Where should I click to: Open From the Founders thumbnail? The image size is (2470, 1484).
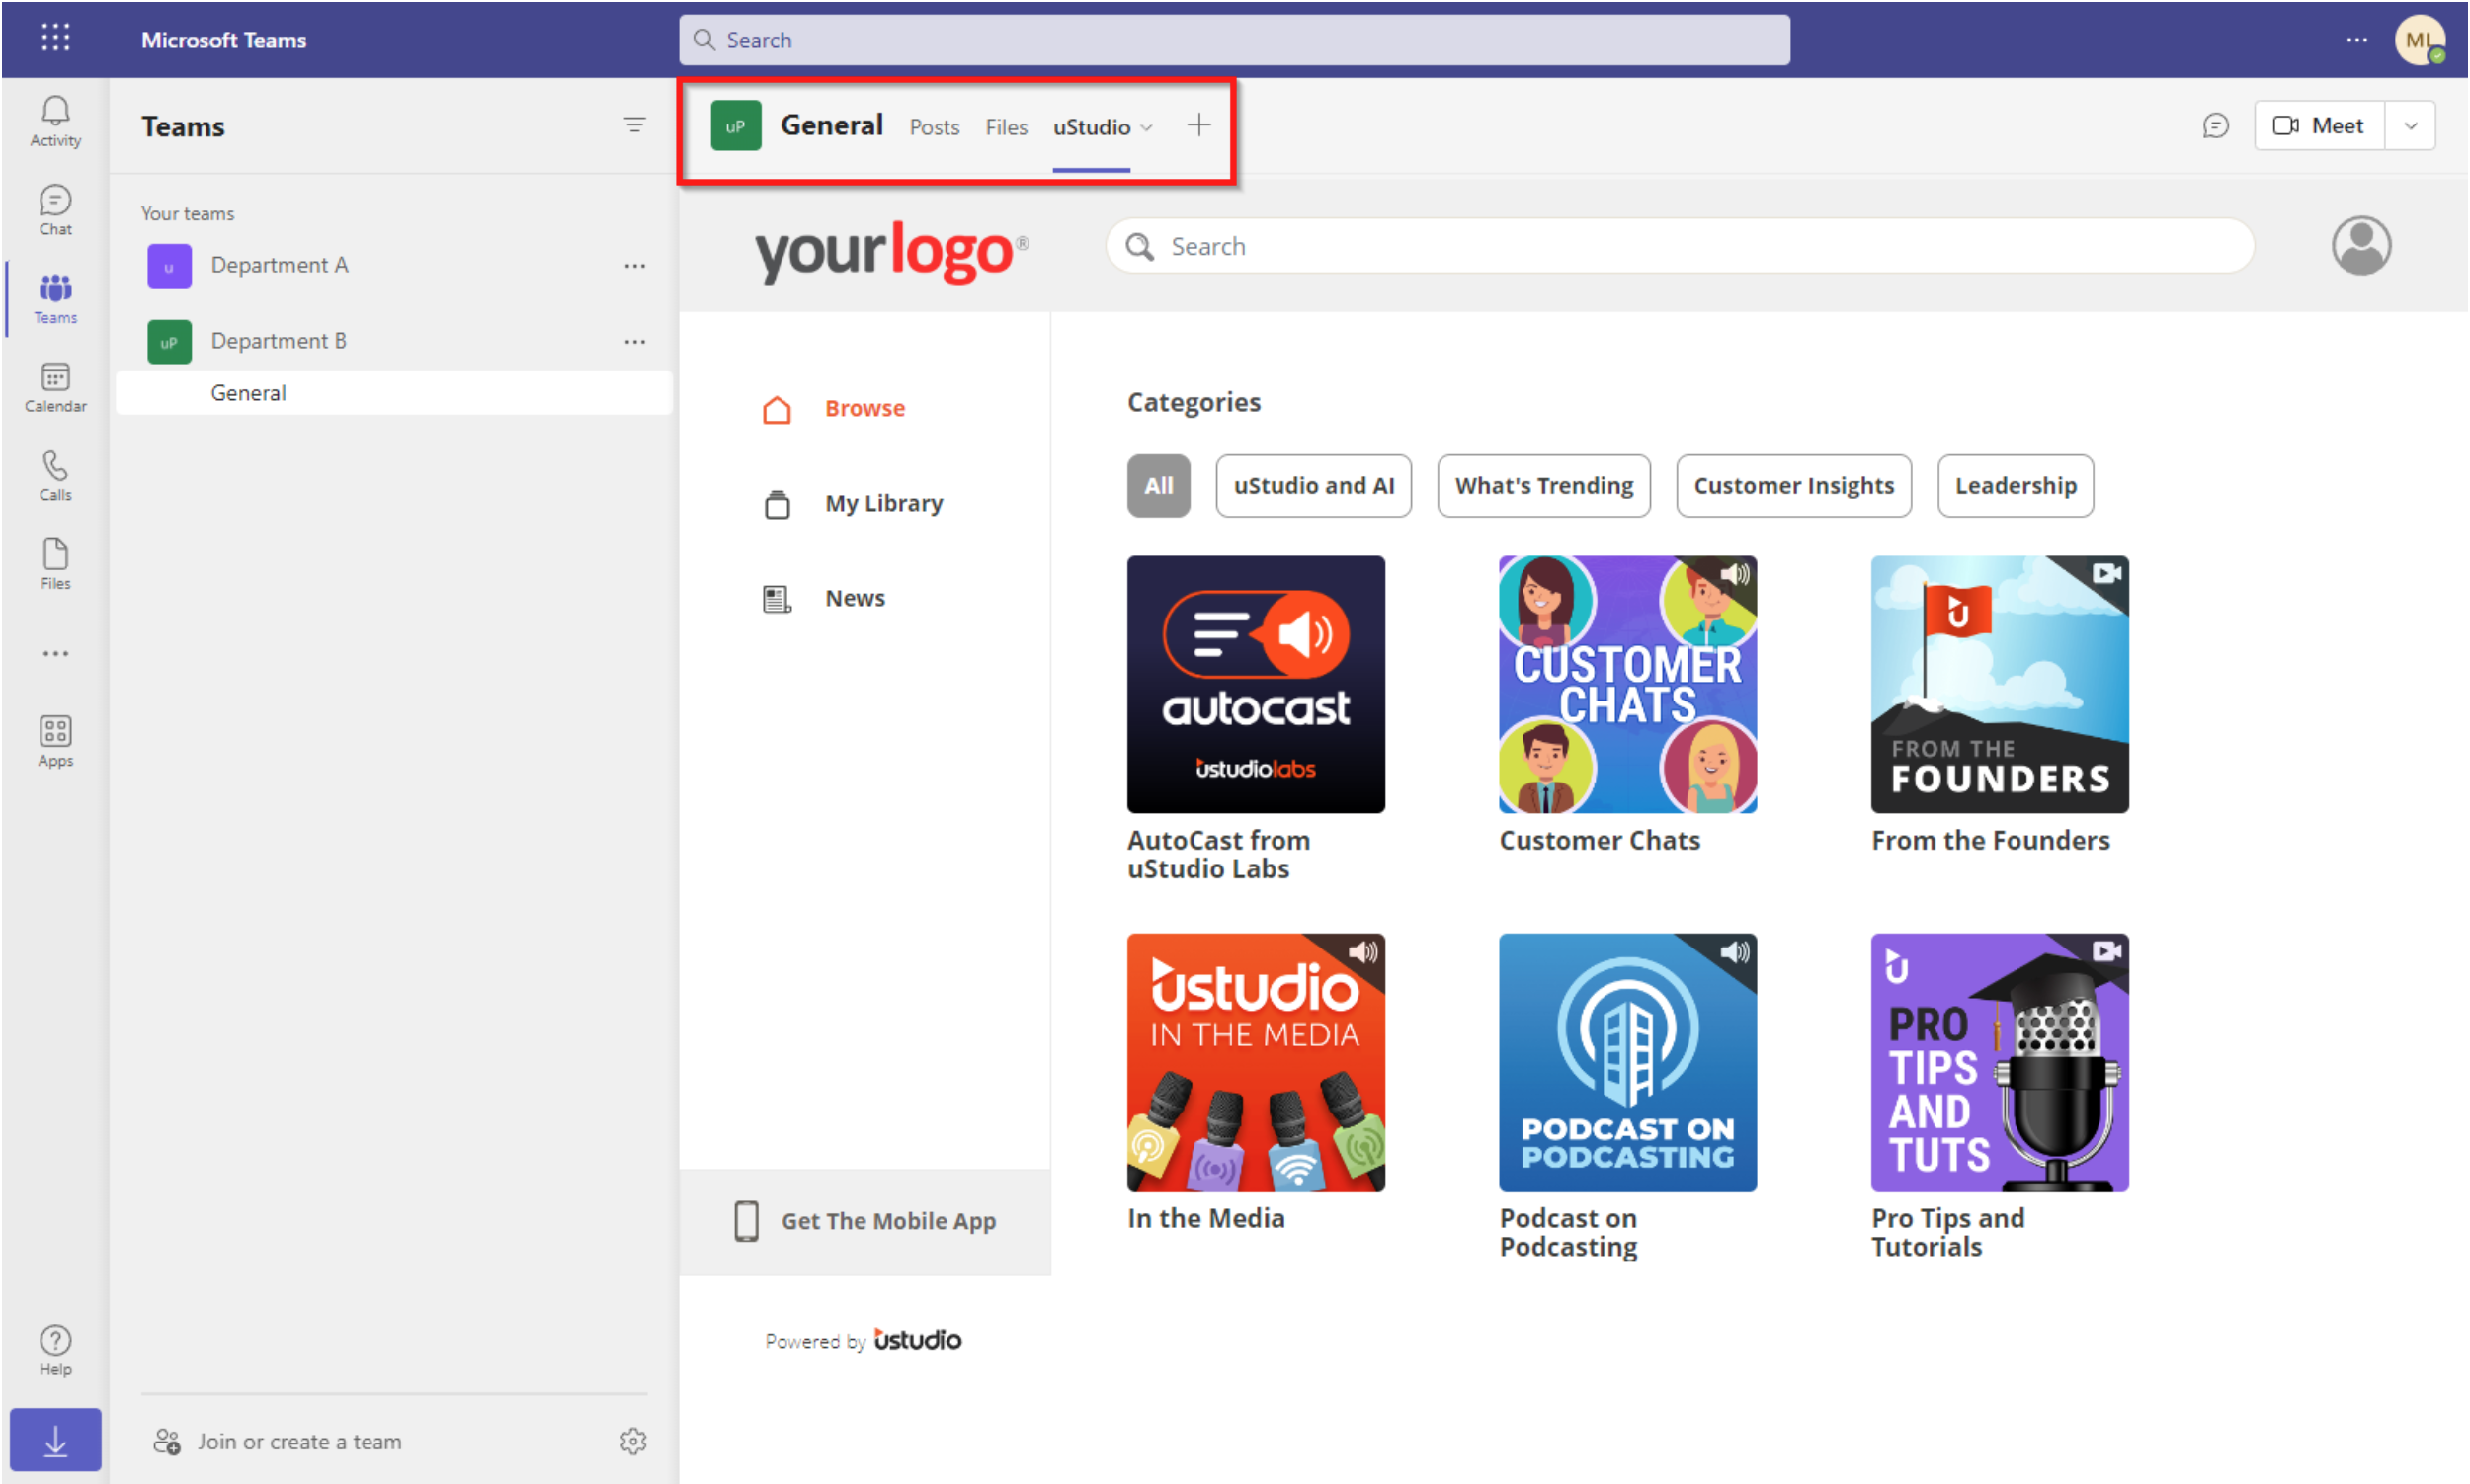click(1999, 684)
